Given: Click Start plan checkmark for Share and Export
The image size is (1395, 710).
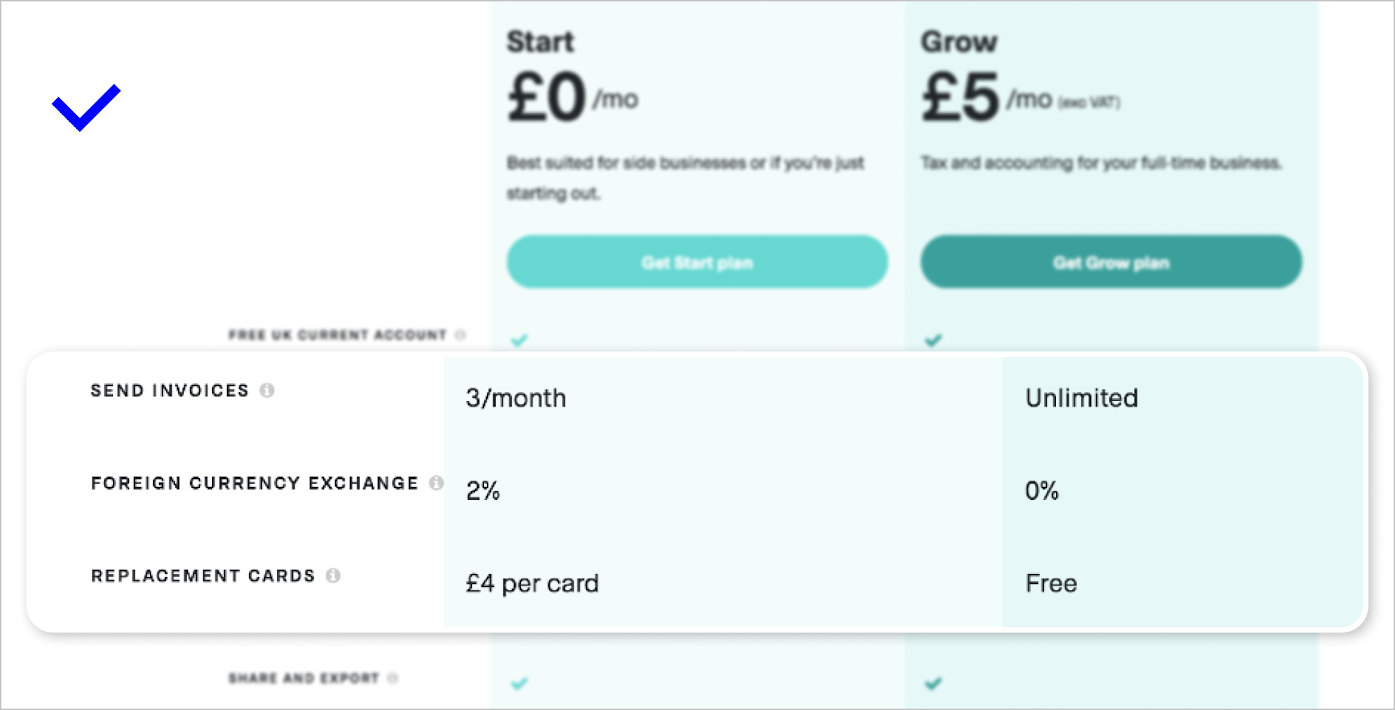Looking at the screenshot, I should (x=518, y=684).
